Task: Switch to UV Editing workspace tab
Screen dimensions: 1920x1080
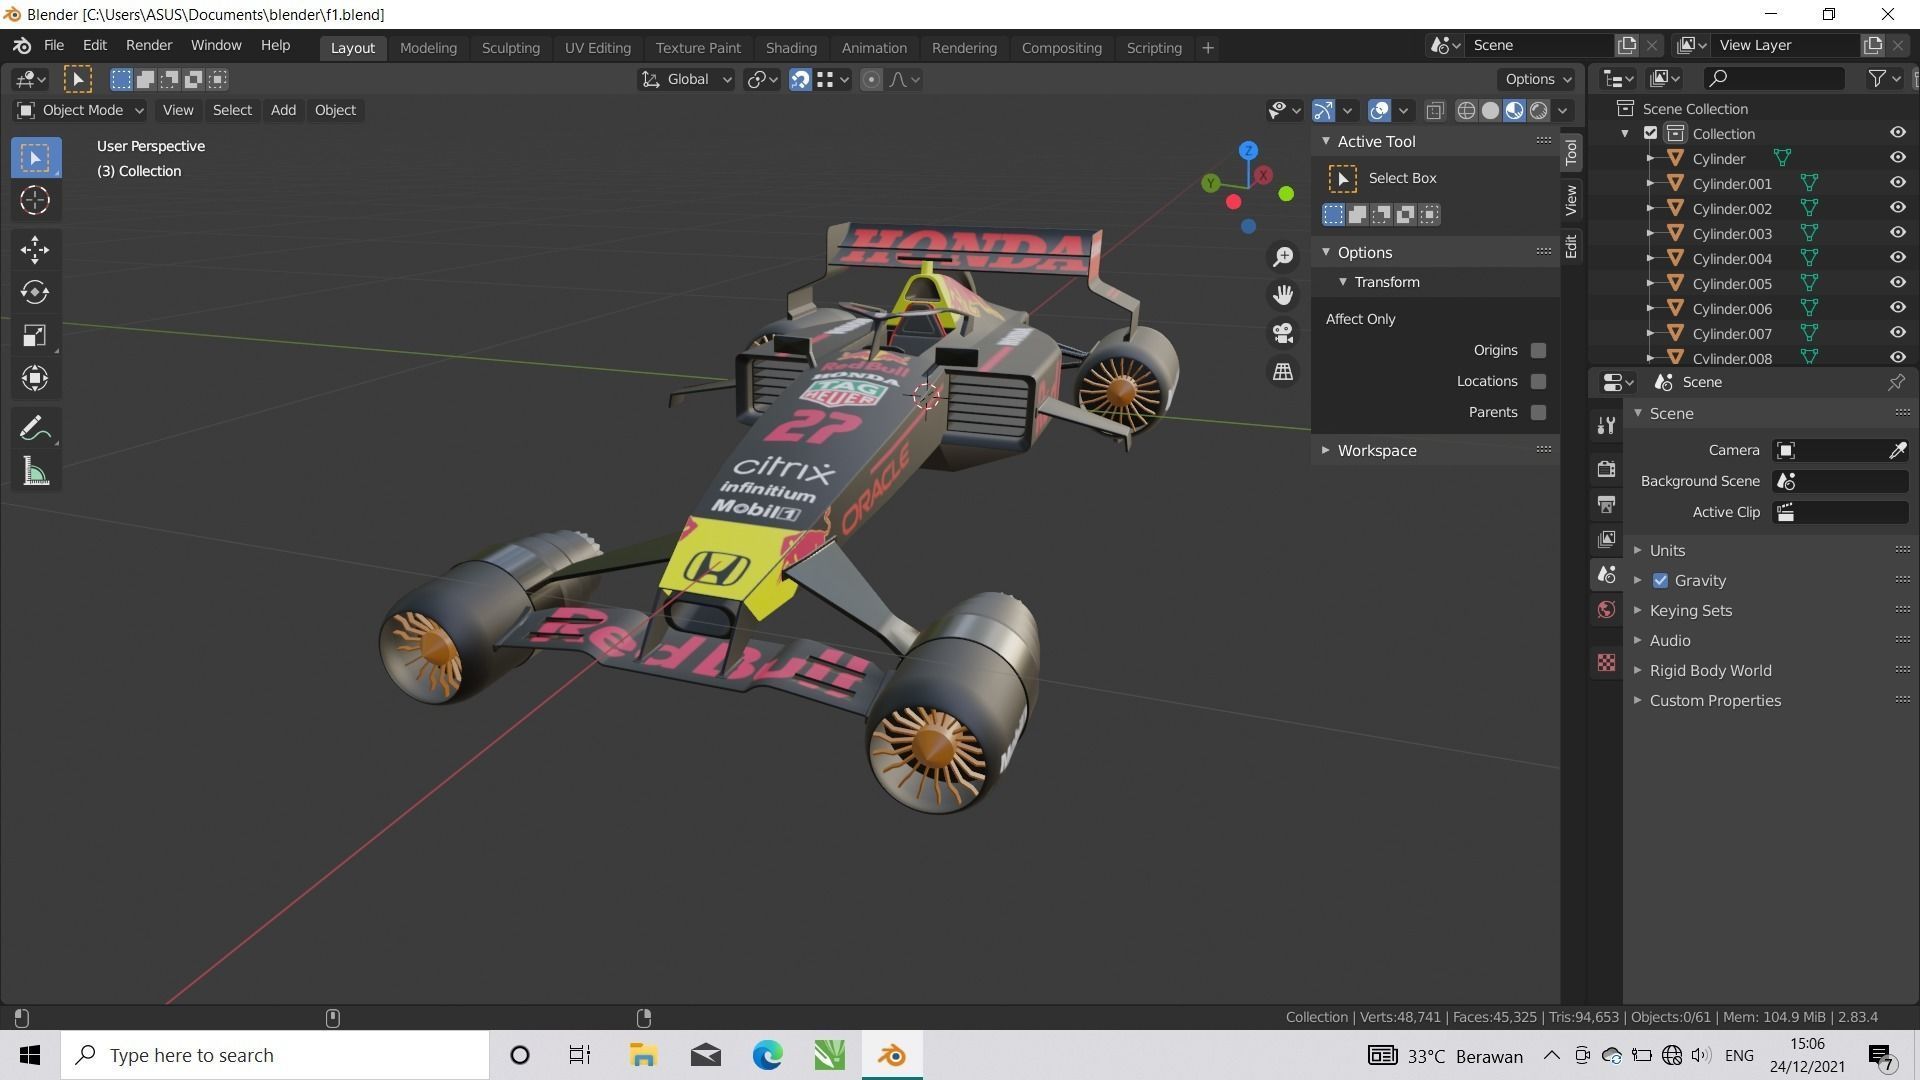Action: [597, 48]
